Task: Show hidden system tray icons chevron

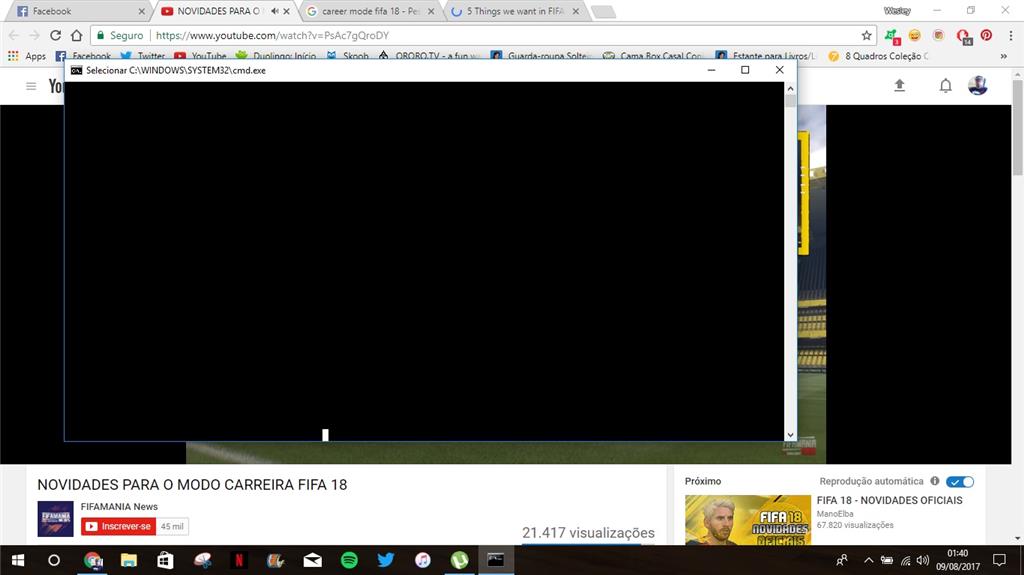Action: coord(869,560)
